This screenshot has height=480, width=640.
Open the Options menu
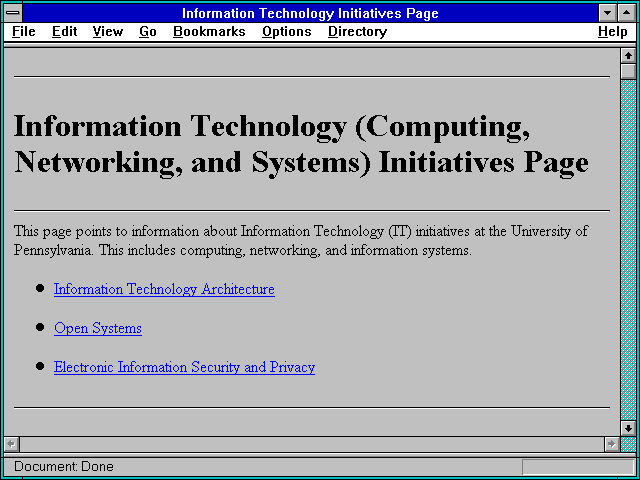click(x=287, y=31)
